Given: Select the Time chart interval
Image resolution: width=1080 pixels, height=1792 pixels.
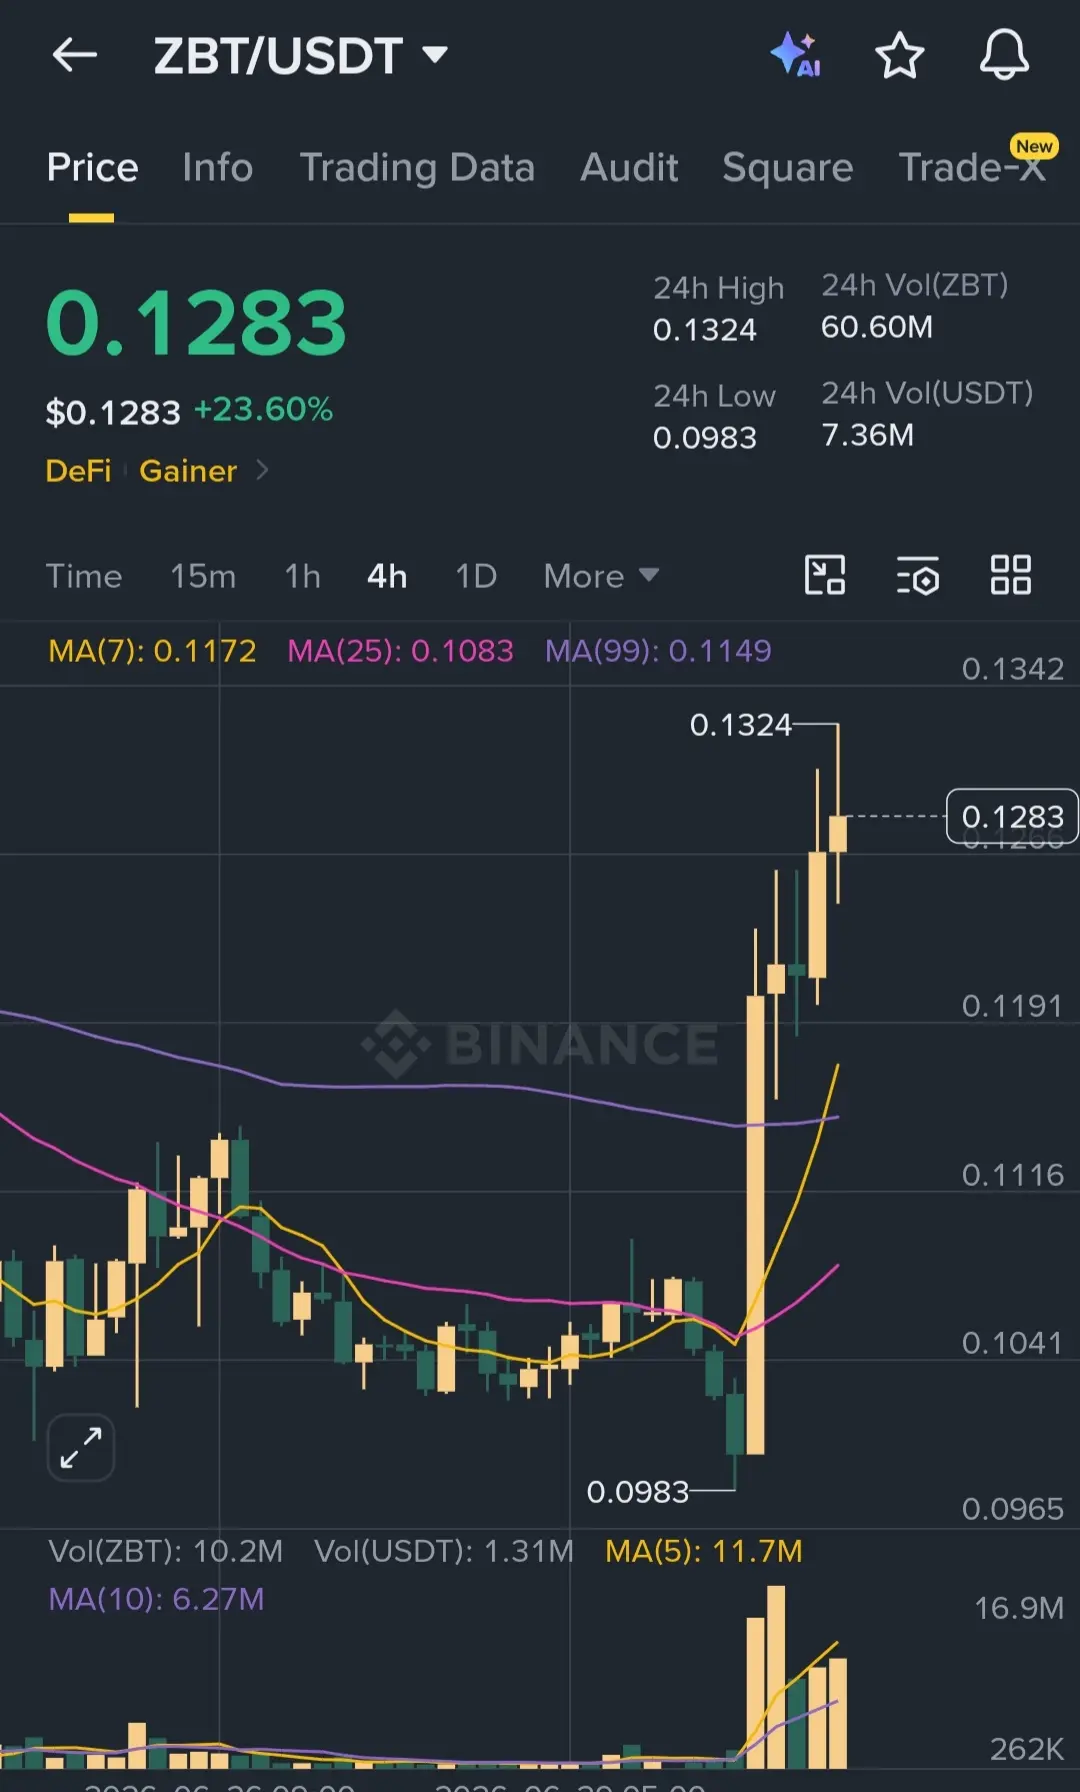Looking at the screenshot, I should [84, 576].
